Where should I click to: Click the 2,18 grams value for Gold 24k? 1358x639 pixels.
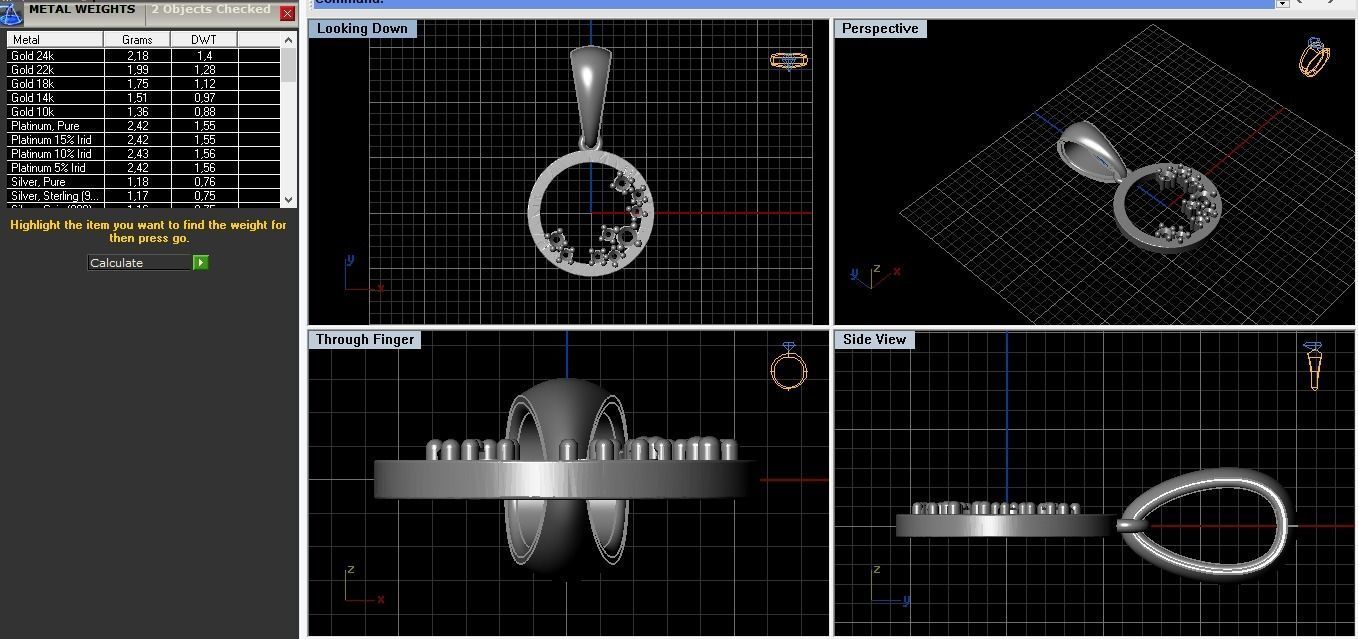(138, 56)
